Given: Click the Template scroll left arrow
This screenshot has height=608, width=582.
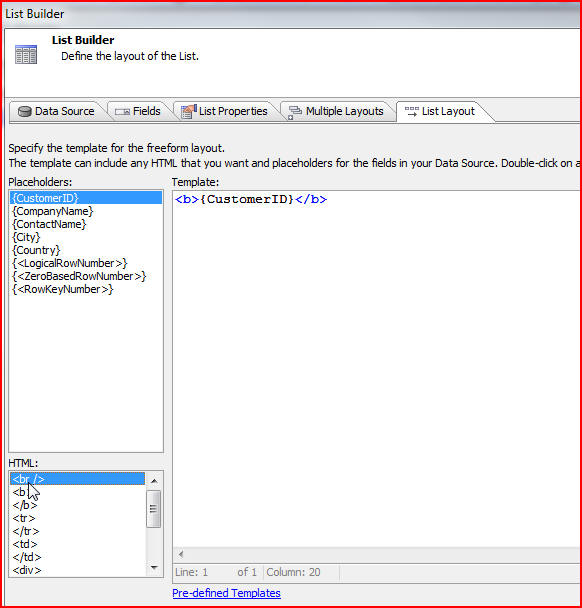Looking at the screenshot, I should click(181, 554).
